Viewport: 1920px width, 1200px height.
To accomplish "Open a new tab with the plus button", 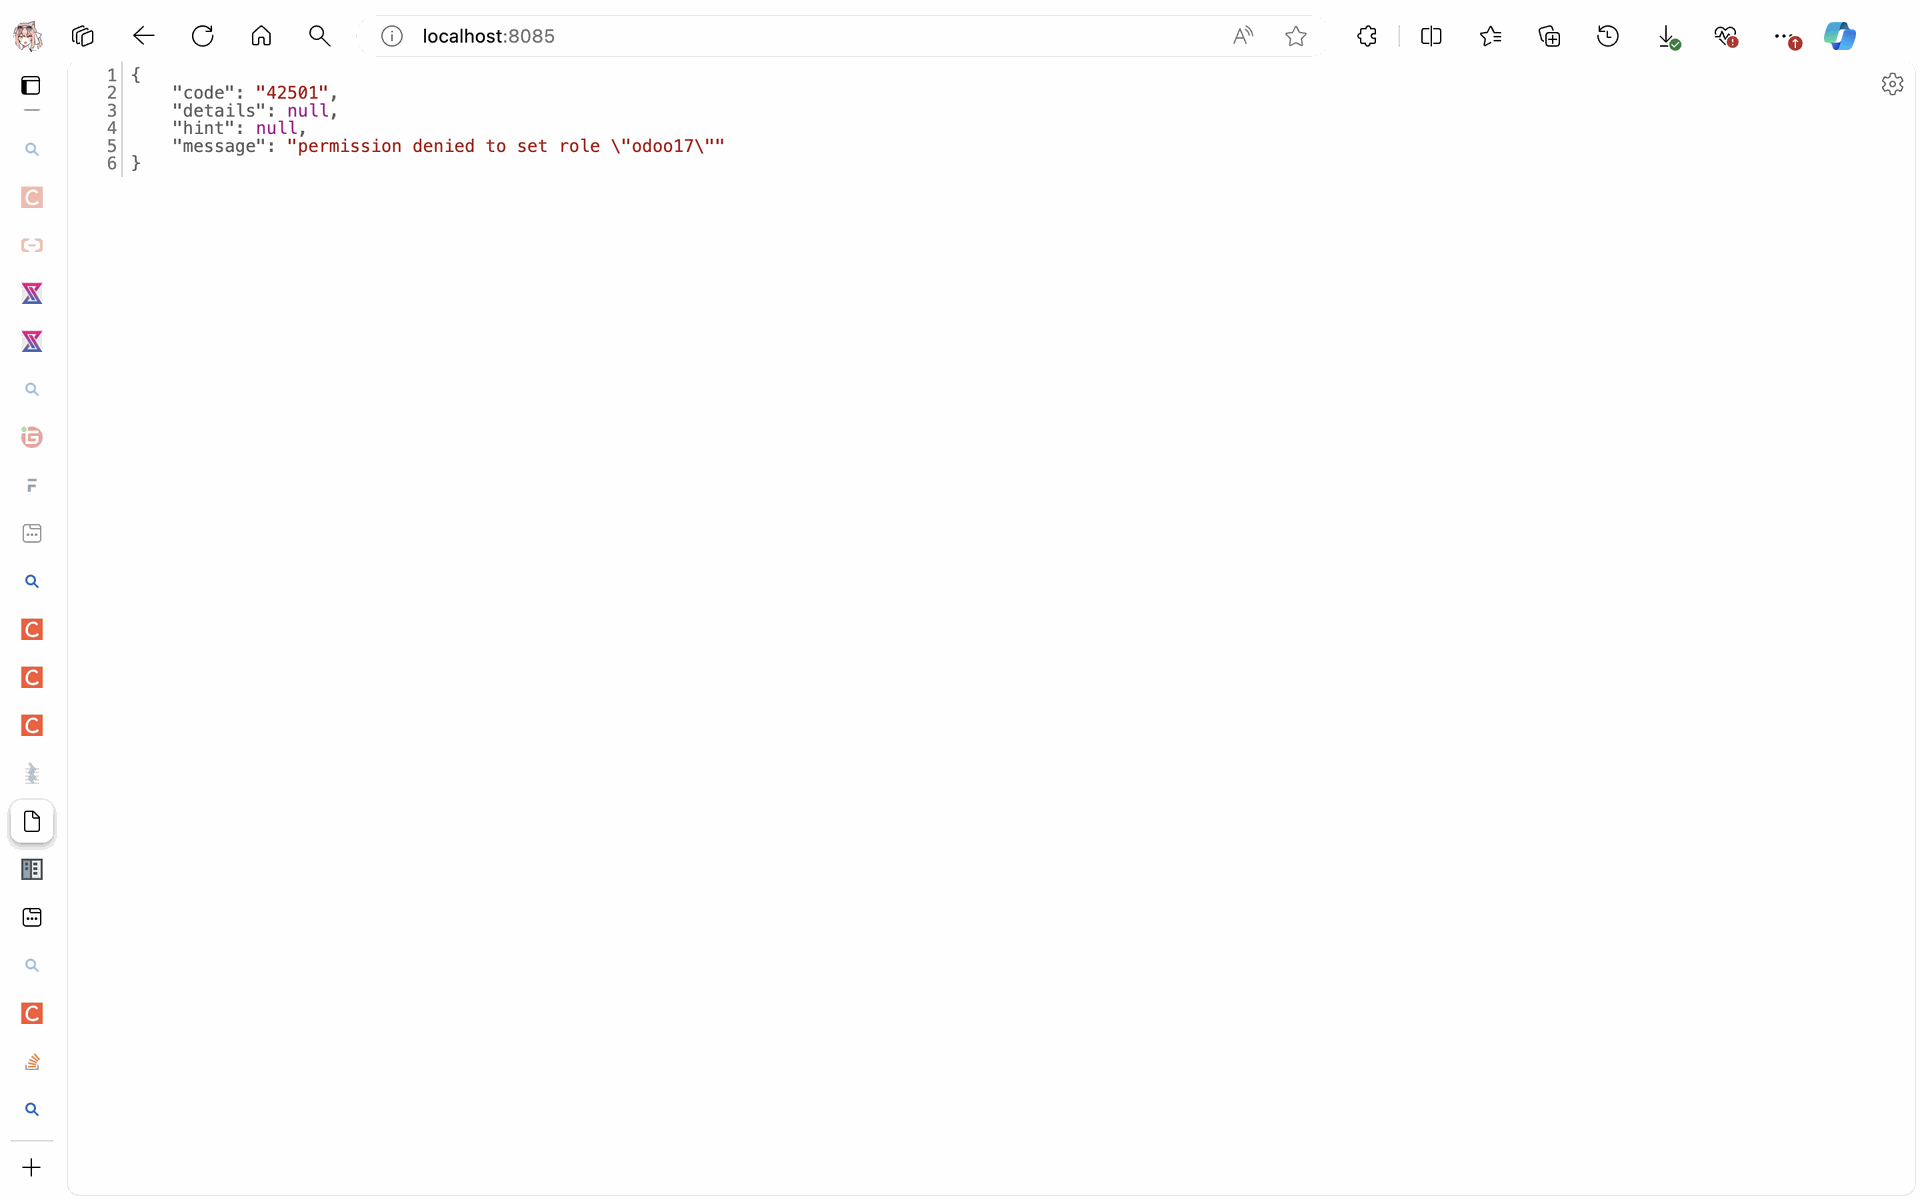I will pos(32,1167).
